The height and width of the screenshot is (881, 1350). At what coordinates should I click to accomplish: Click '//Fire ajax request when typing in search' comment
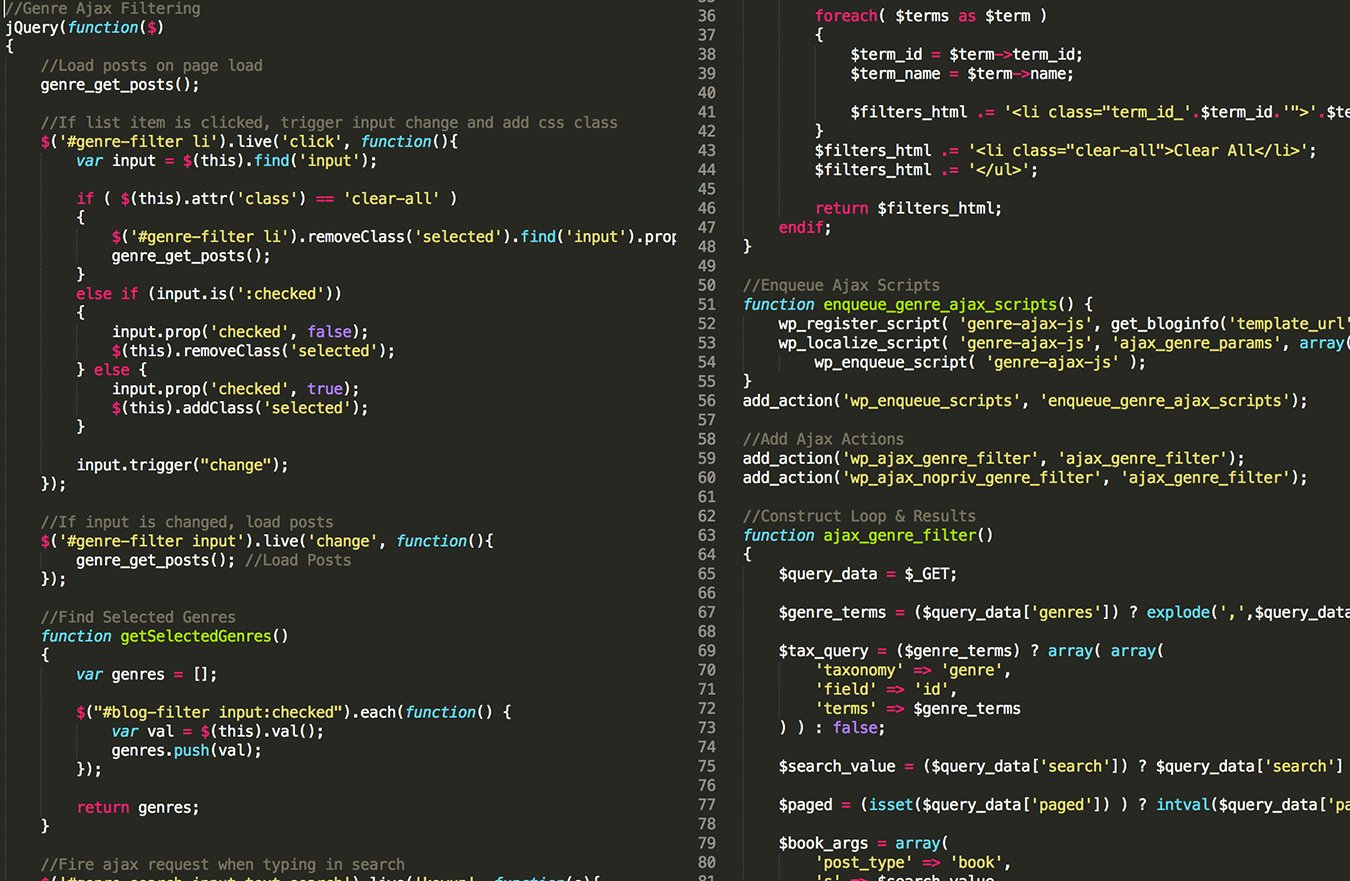[223, 864]
